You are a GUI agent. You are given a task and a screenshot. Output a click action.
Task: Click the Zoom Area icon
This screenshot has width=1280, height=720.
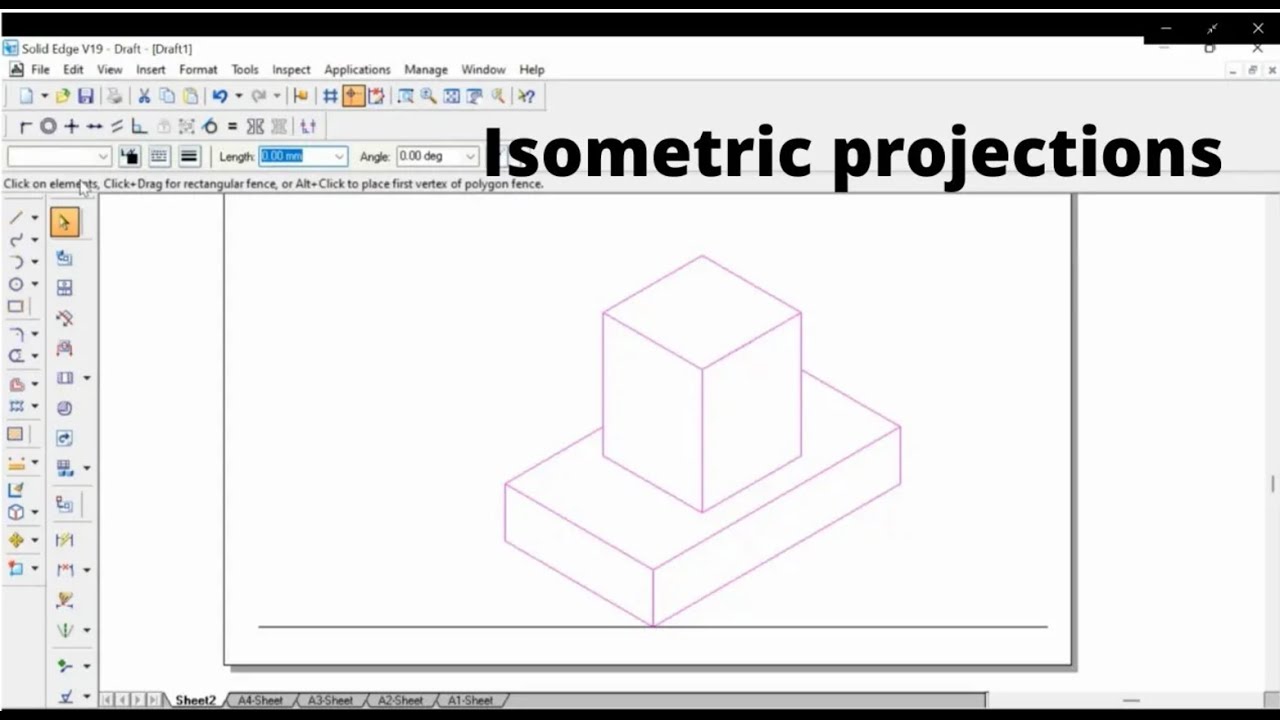click(405, 96)
